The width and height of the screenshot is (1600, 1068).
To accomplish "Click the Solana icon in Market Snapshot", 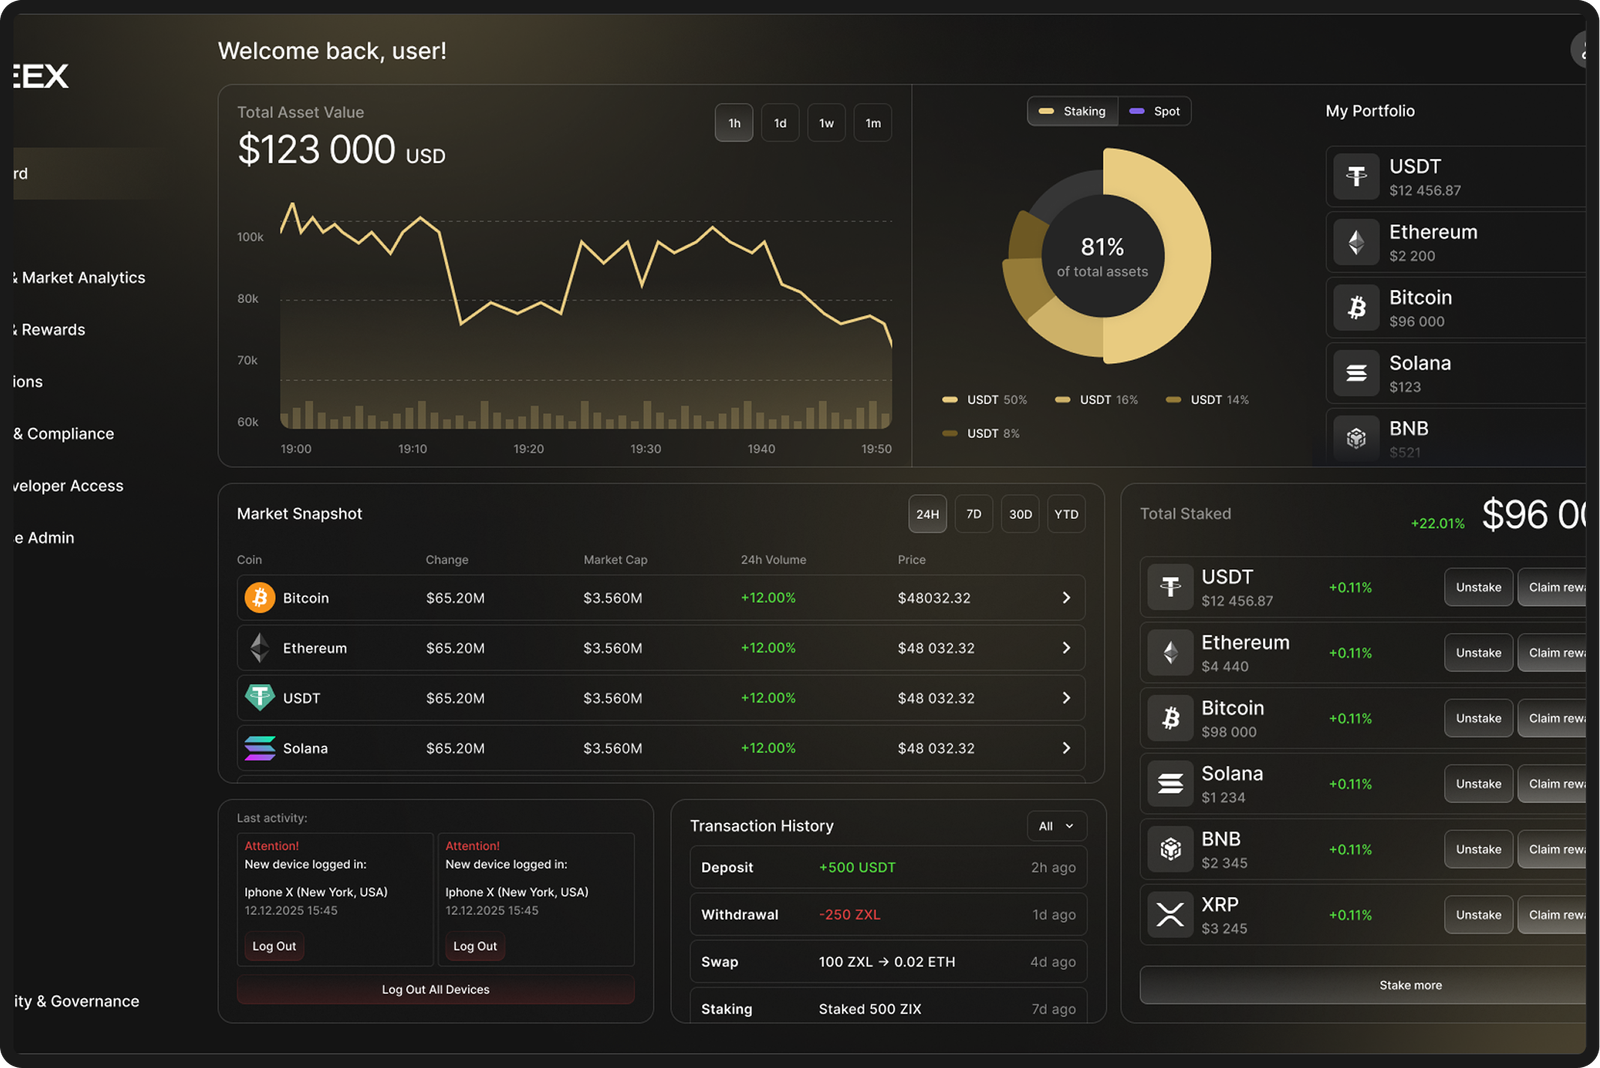I will (x=259, y=747).
